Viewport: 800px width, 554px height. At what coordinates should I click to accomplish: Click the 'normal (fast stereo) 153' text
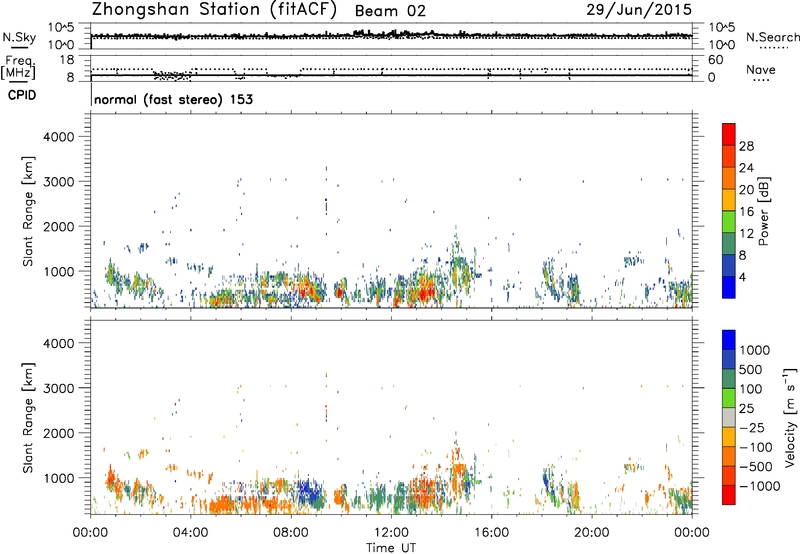[173, 99]
